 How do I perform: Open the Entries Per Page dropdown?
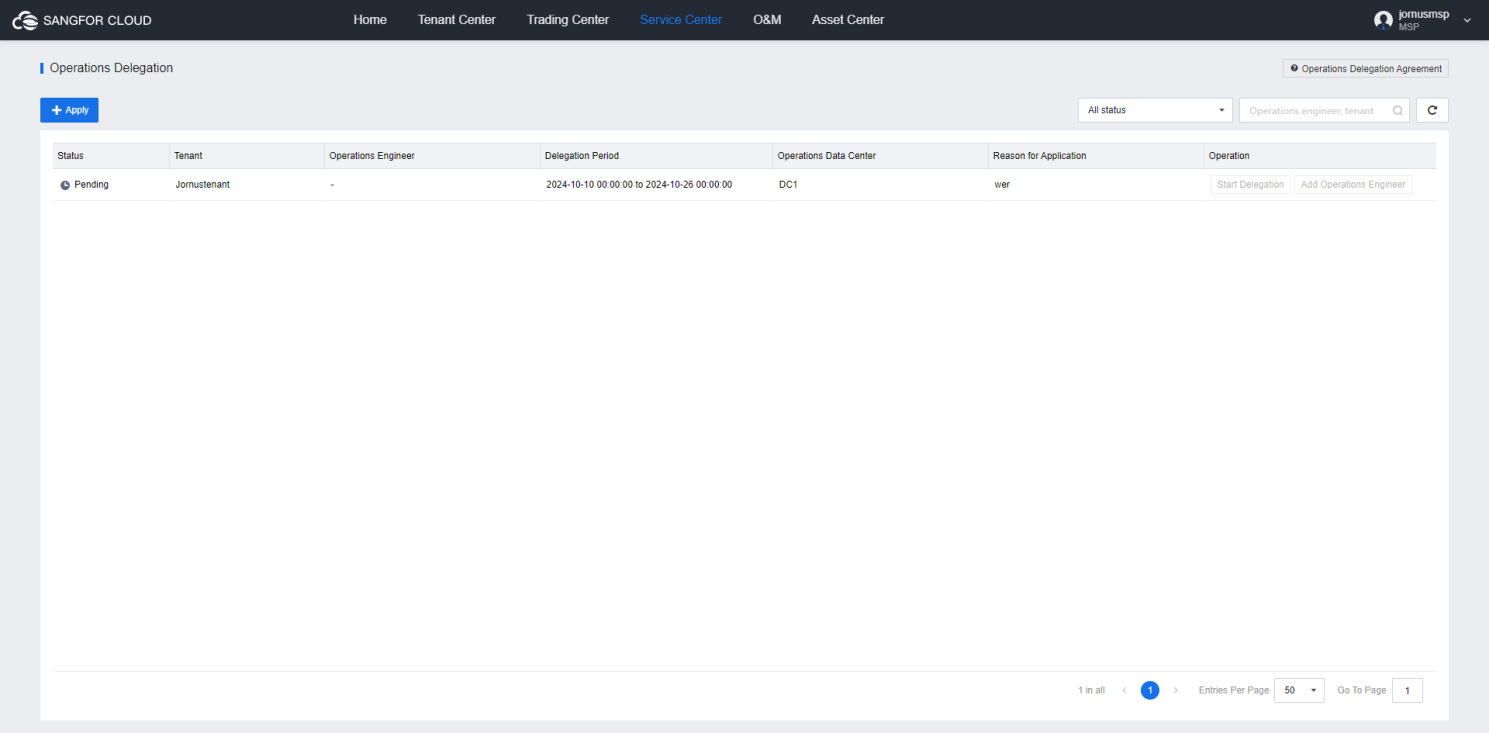[x=1298, y=690]
